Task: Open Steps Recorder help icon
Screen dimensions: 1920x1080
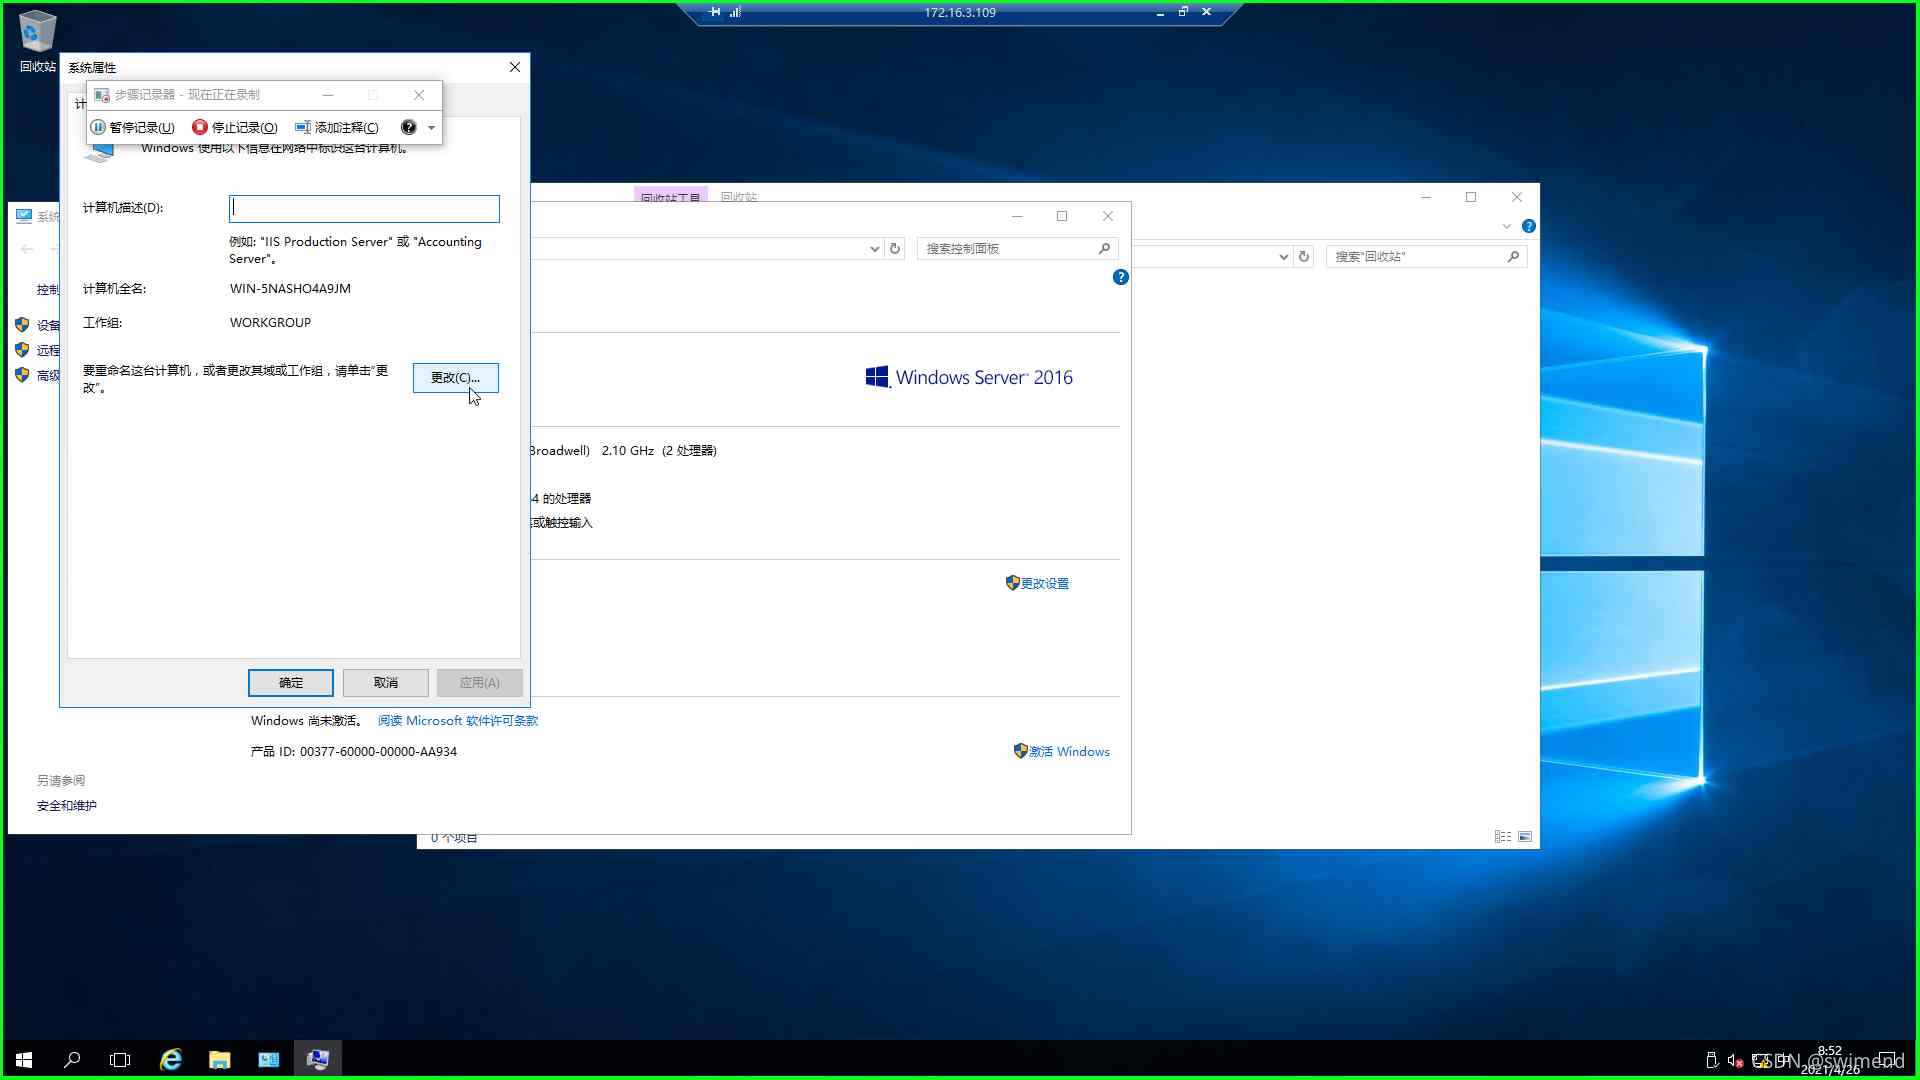Action: coord(408,127)
